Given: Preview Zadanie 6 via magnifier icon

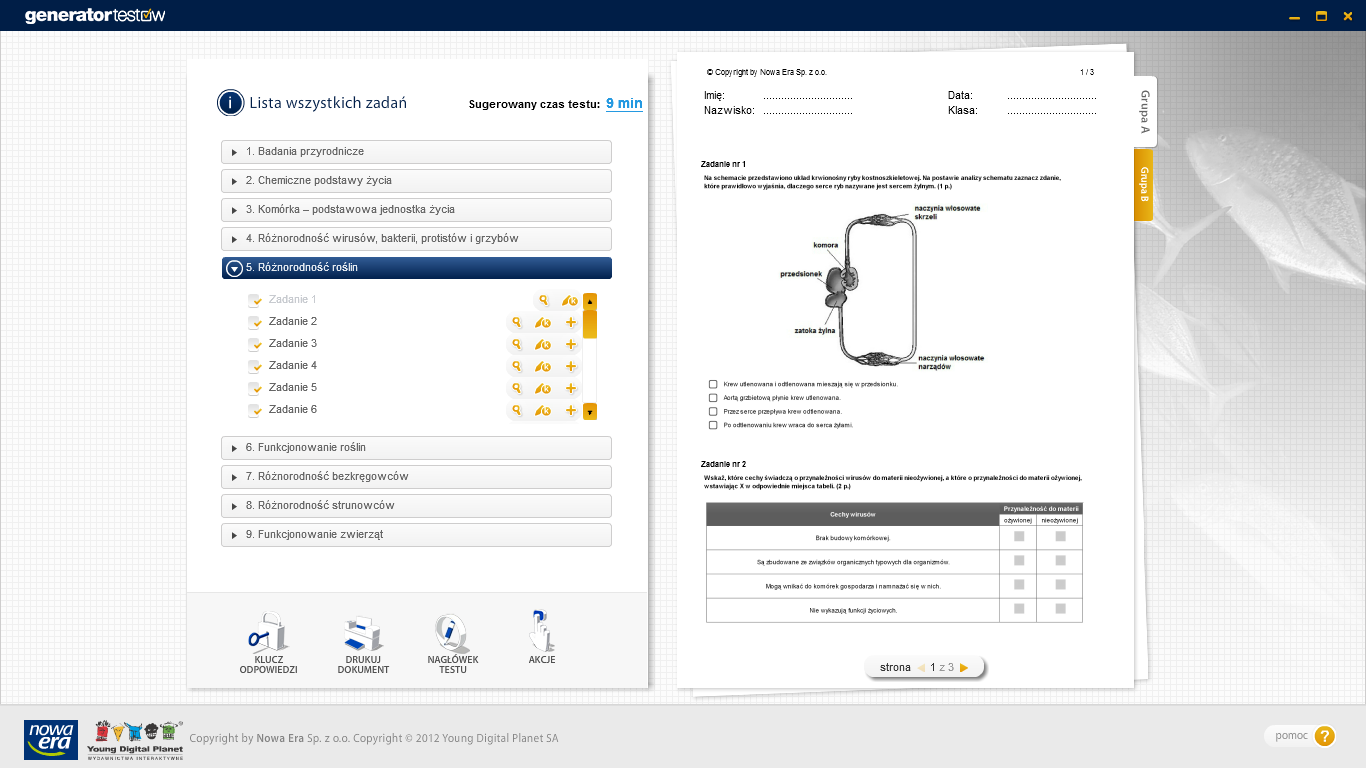Looking at the screenshot, I should coord(517,410).
